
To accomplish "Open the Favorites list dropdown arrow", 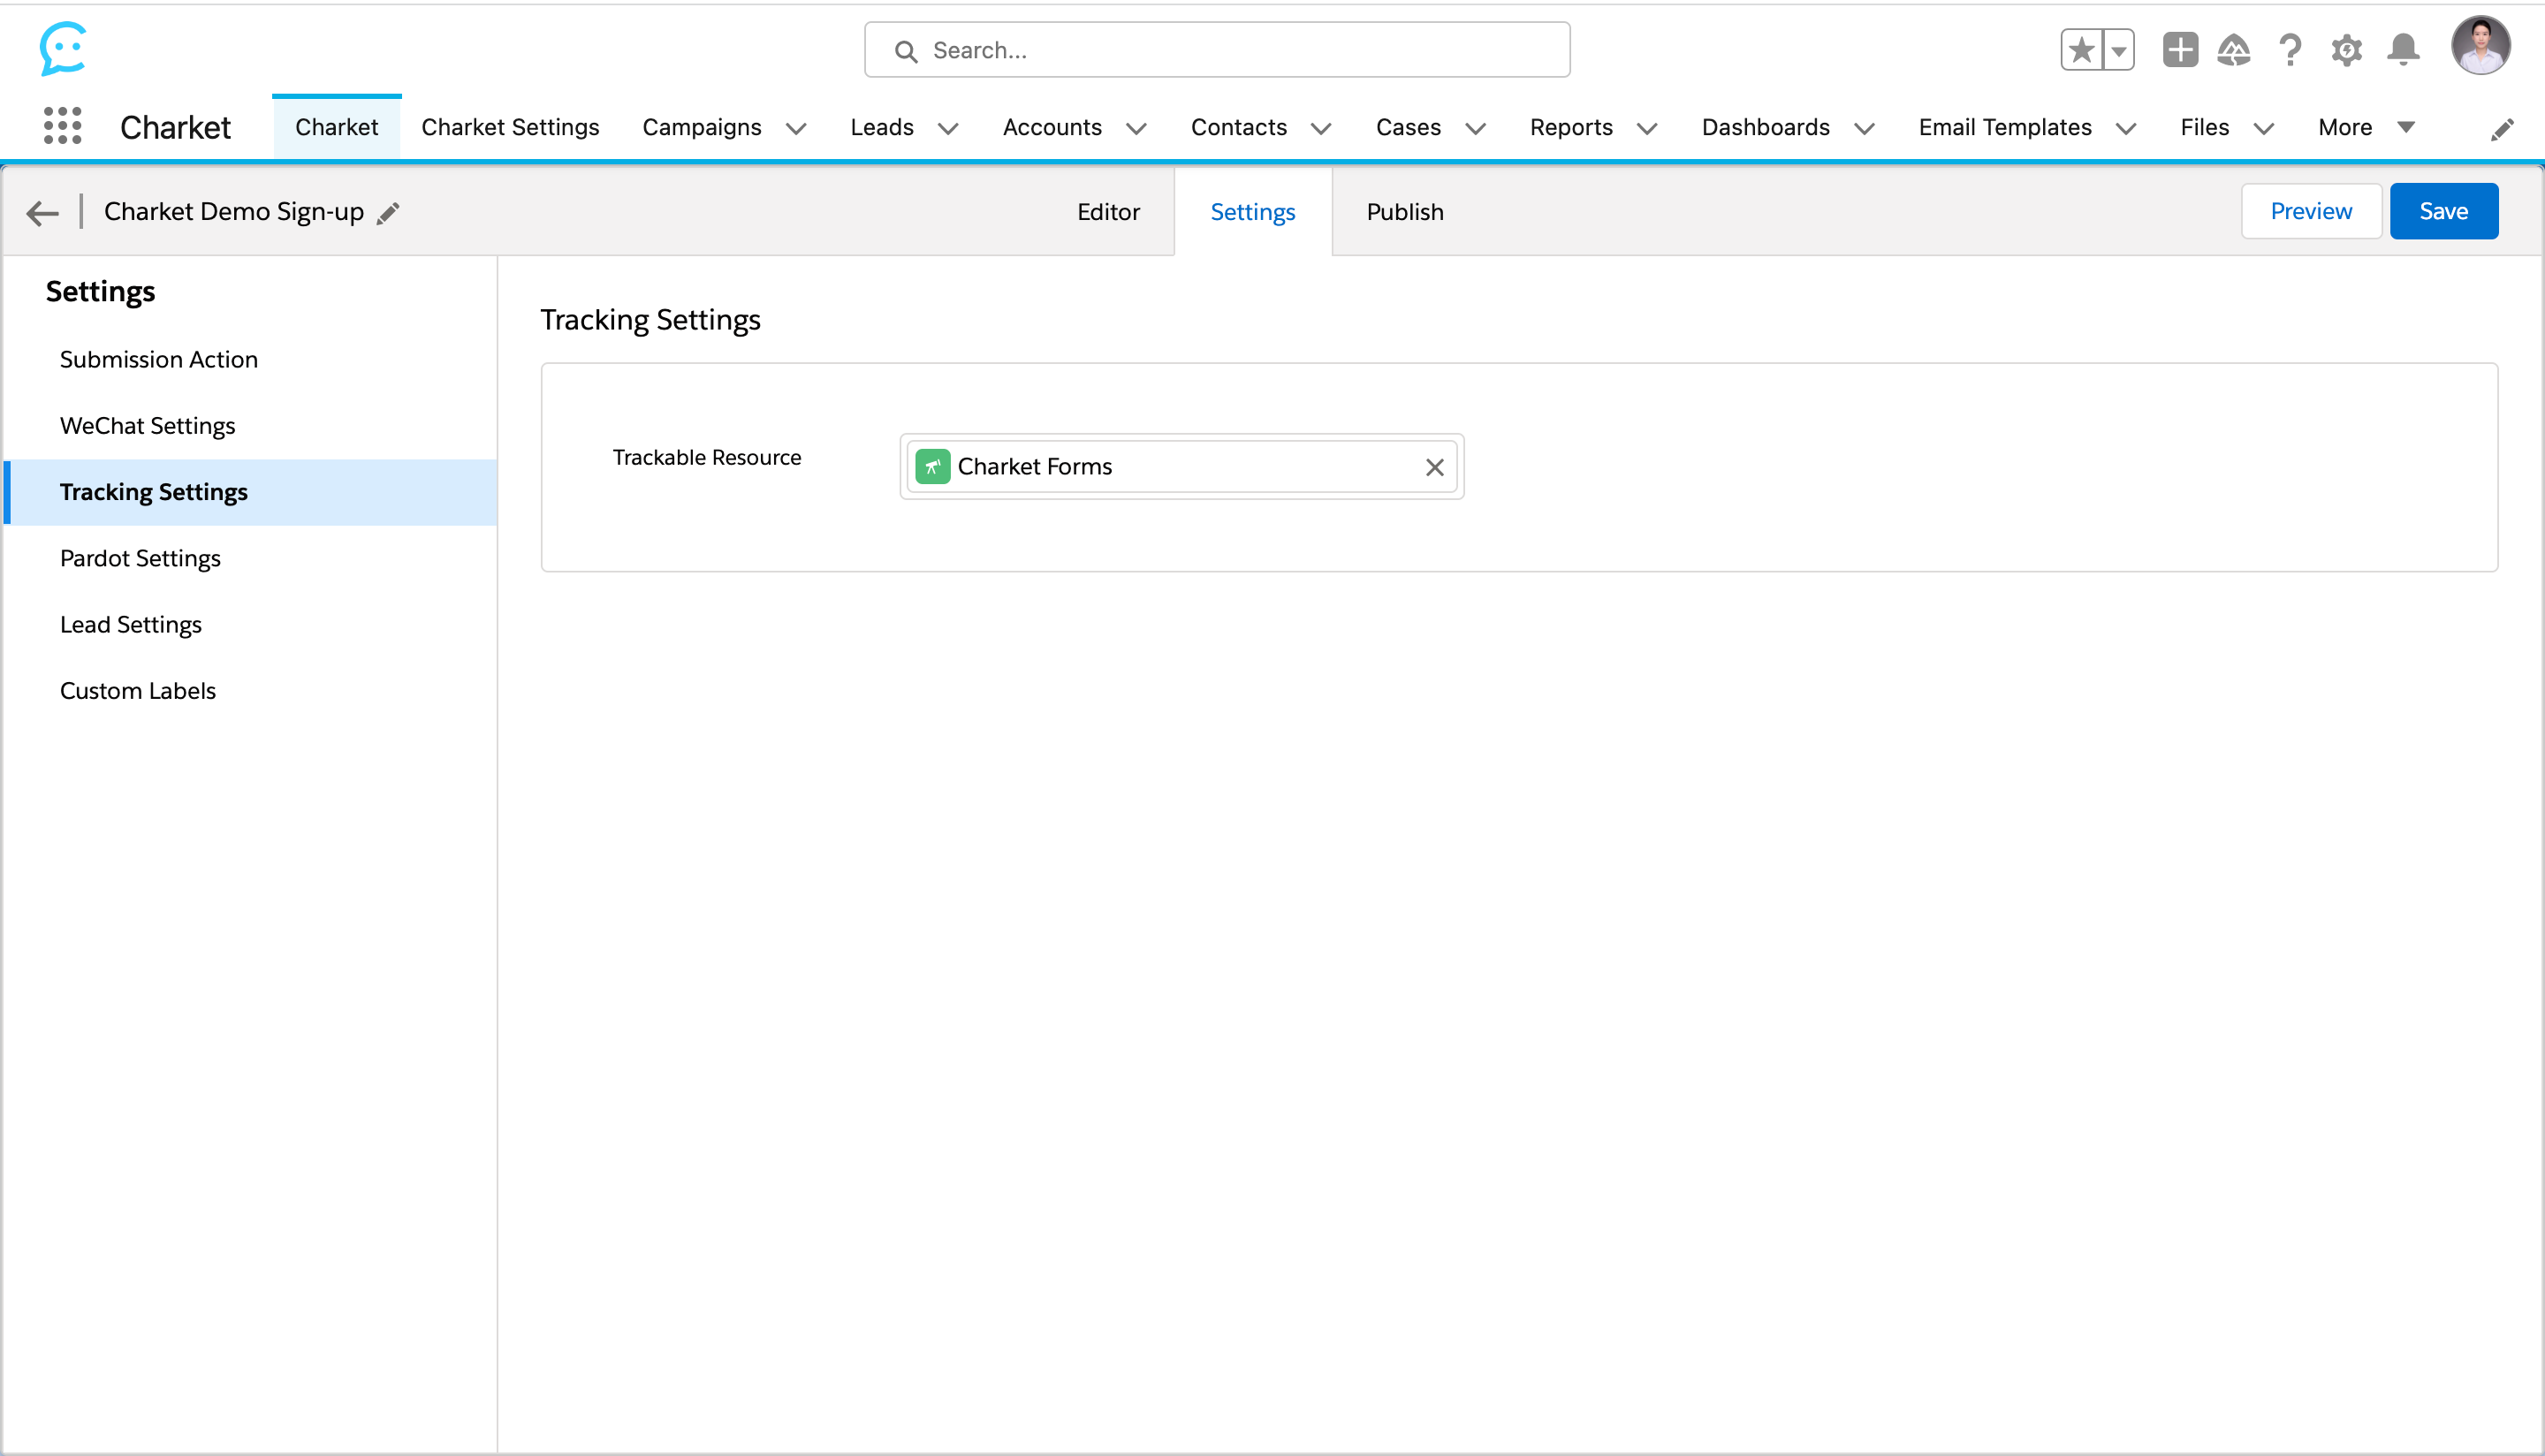I will click(2119, 50).
